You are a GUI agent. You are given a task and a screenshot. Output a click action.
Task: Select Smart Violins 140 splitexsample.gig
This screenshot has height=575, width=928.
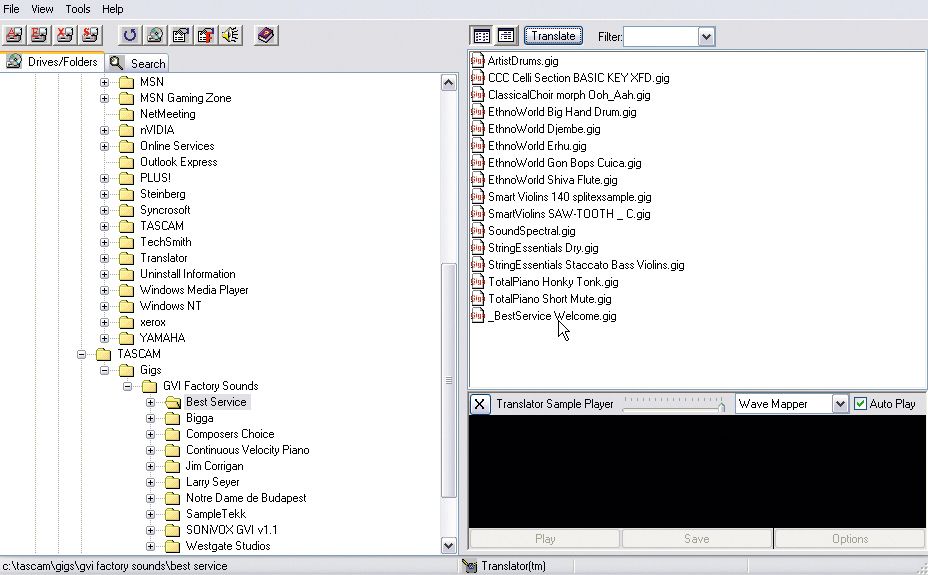coord(569,197)
